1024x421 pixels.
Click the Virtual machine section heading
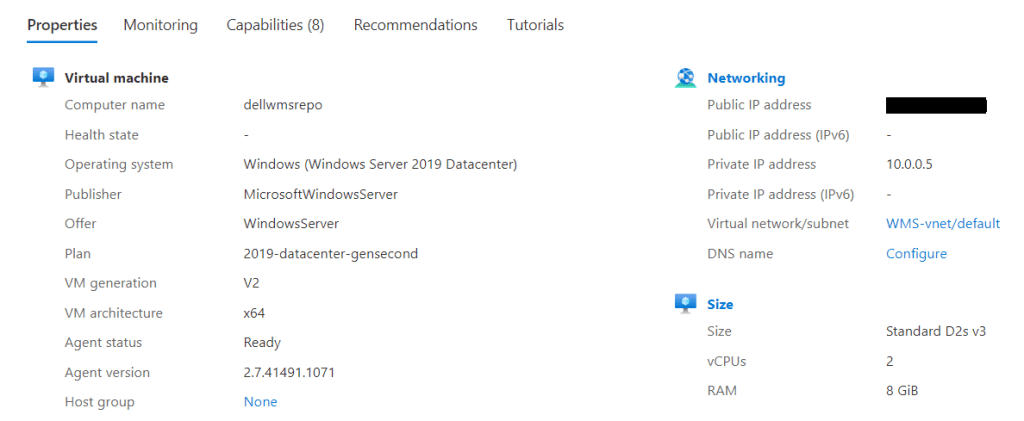116,78
